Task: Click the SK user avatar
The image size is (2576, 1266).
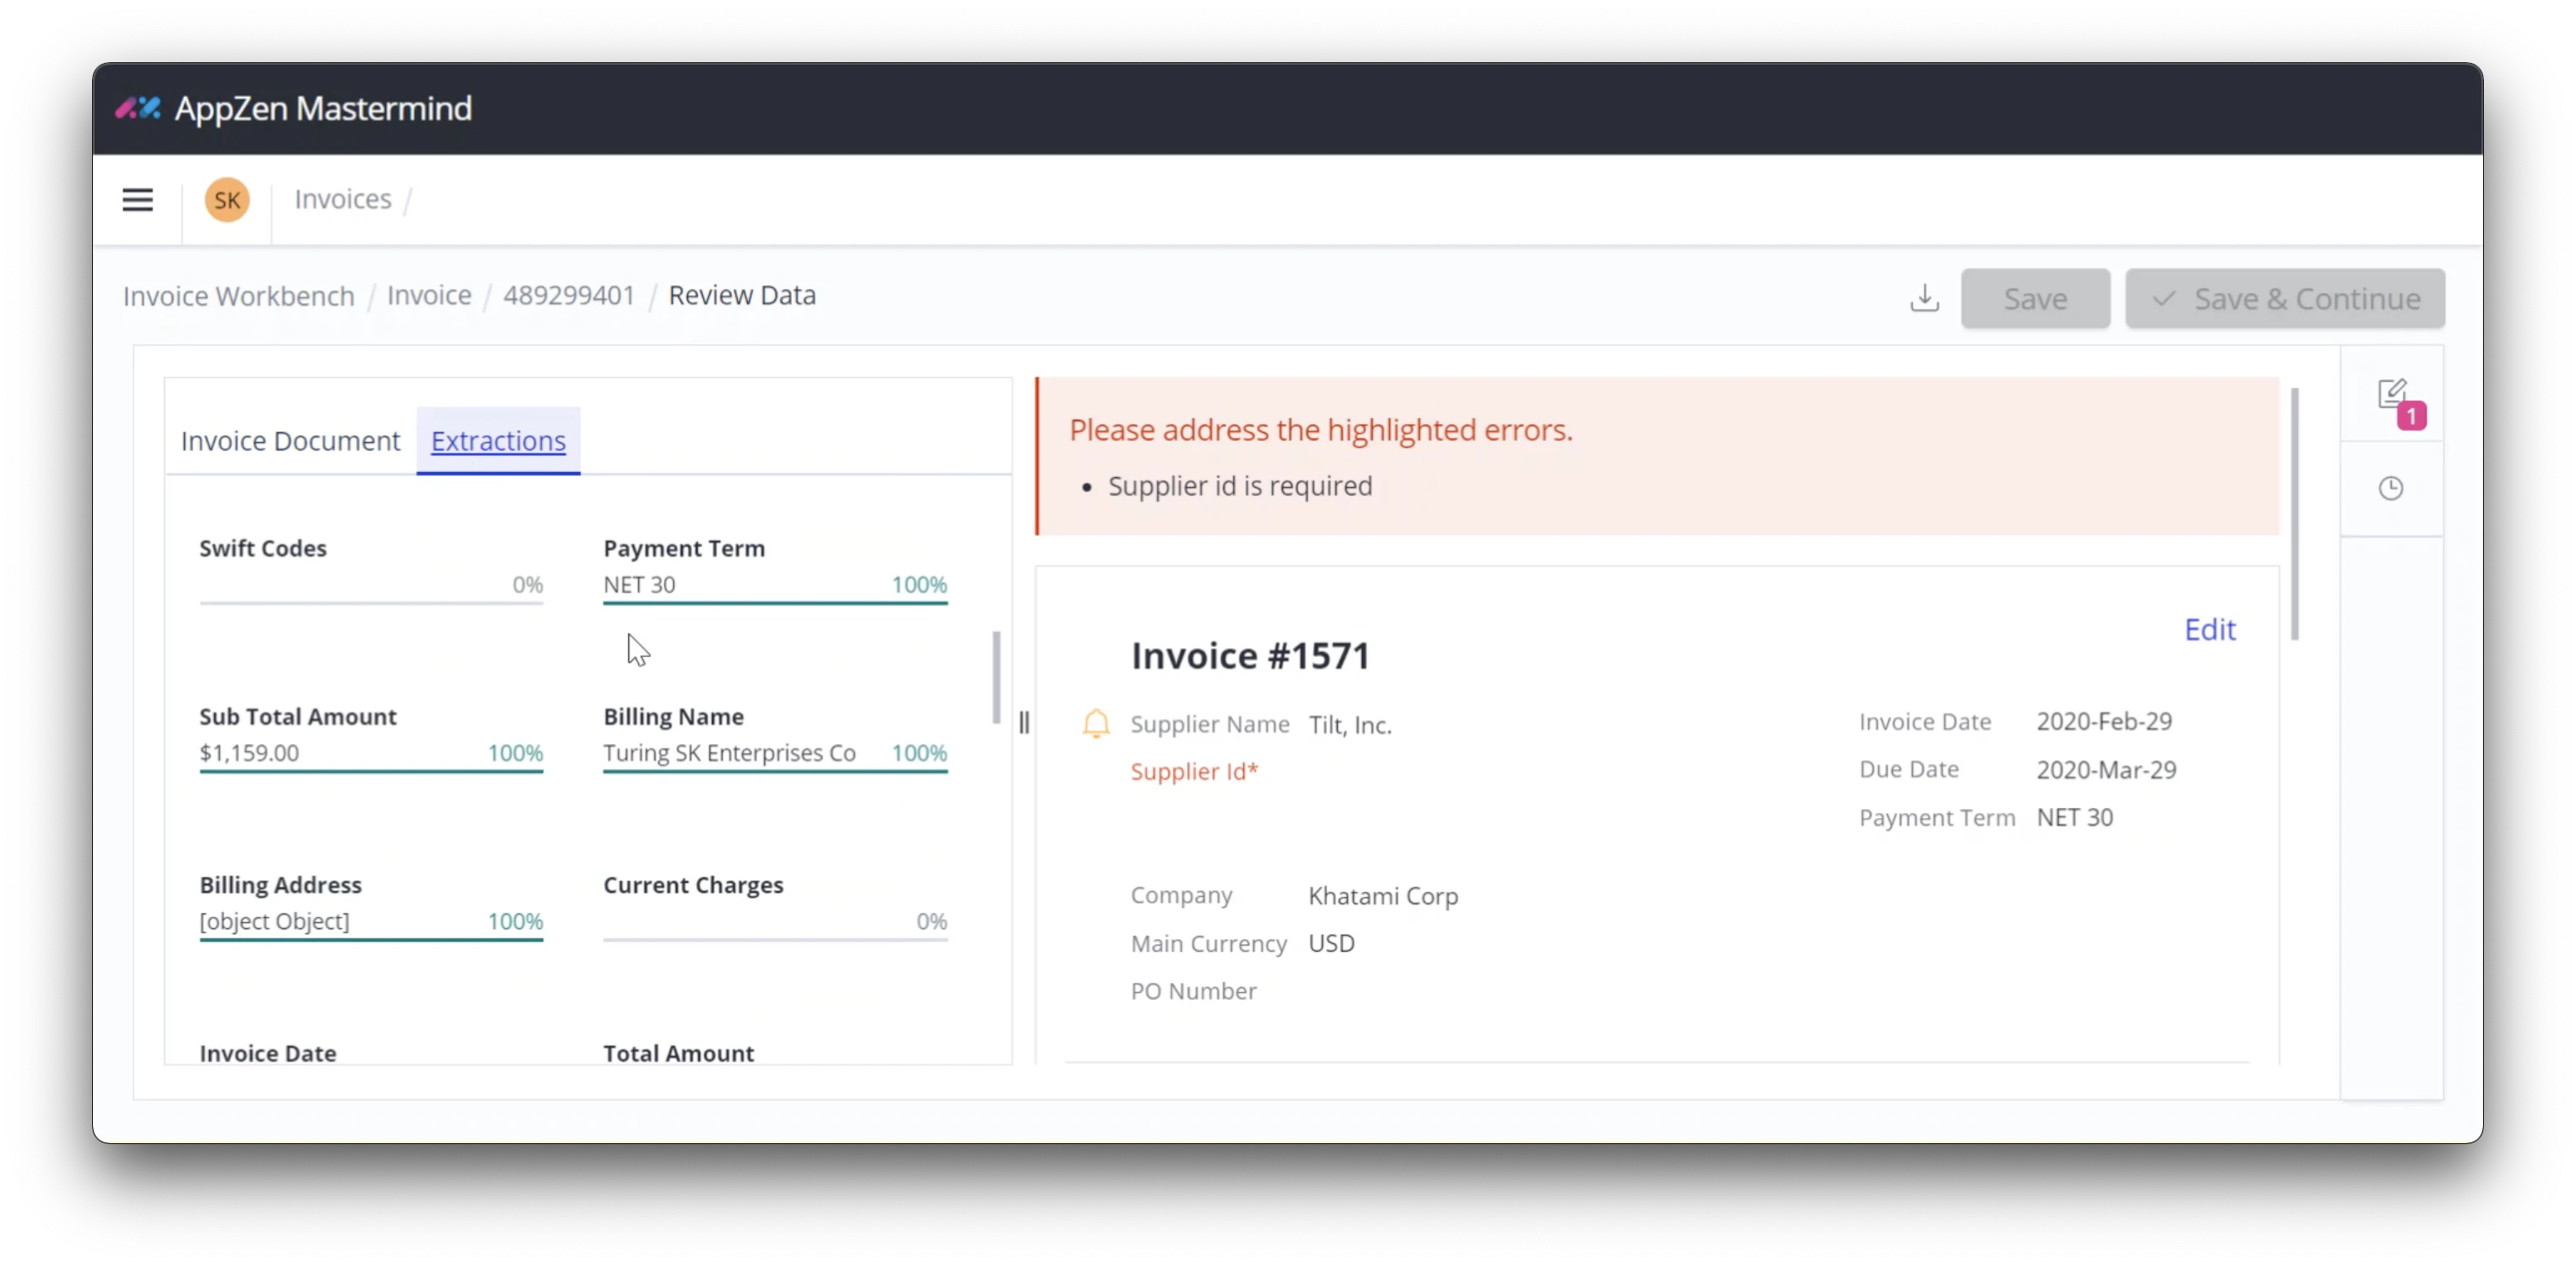Action: (227, 199)
